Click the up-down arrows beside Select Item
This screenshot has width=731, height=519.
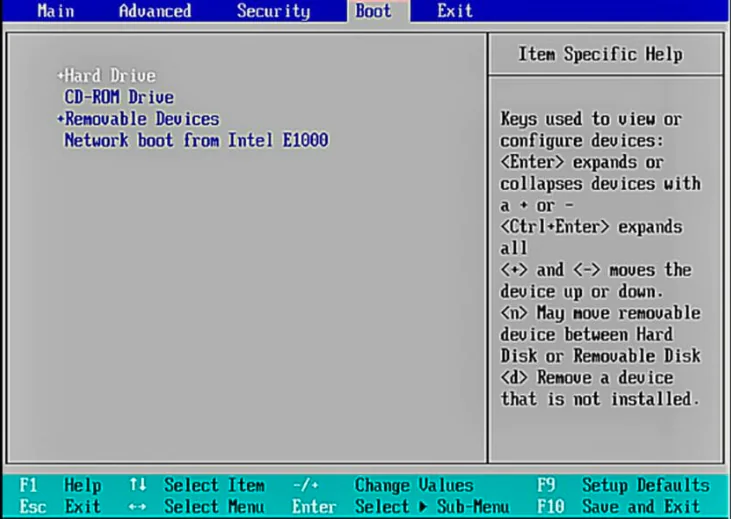(138, 485)
